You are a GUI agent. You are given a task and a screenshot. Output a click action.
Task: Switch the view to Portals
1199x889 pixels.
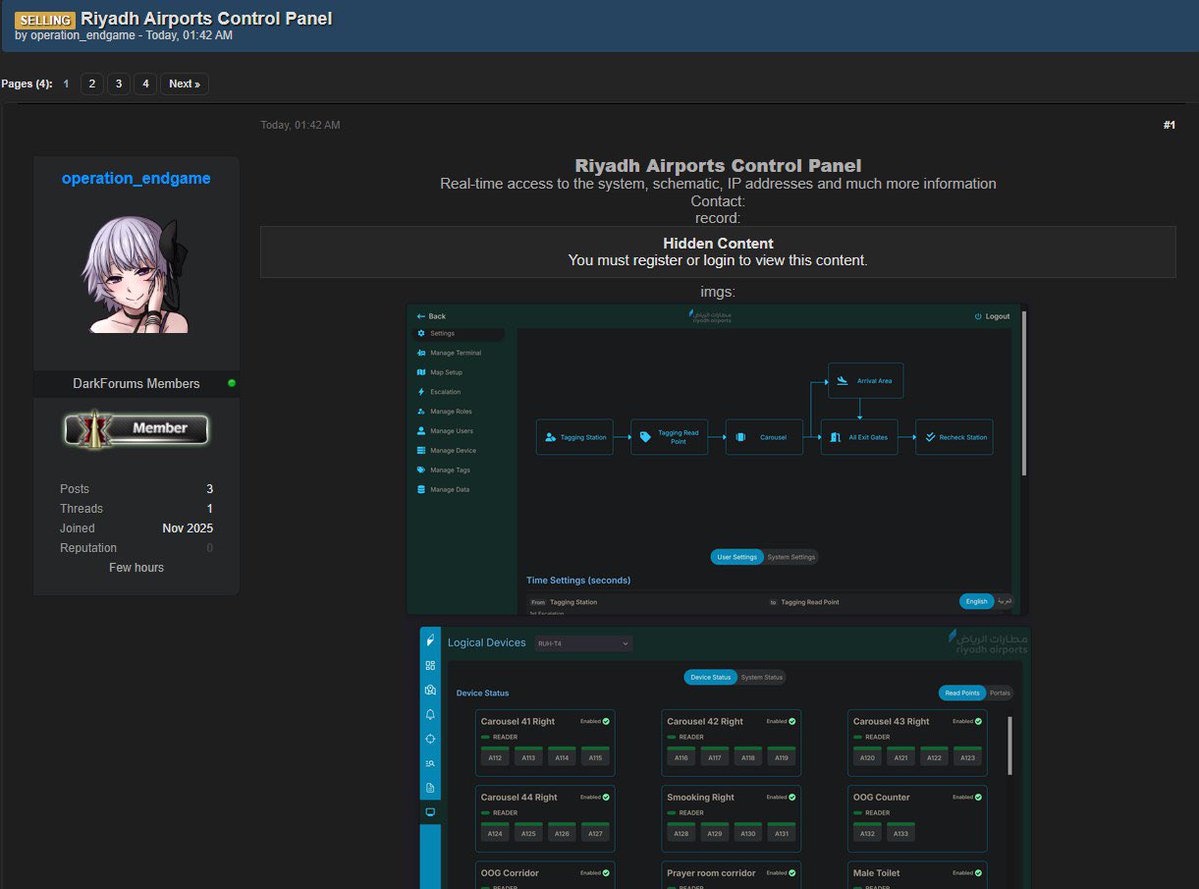pos(999,693)
